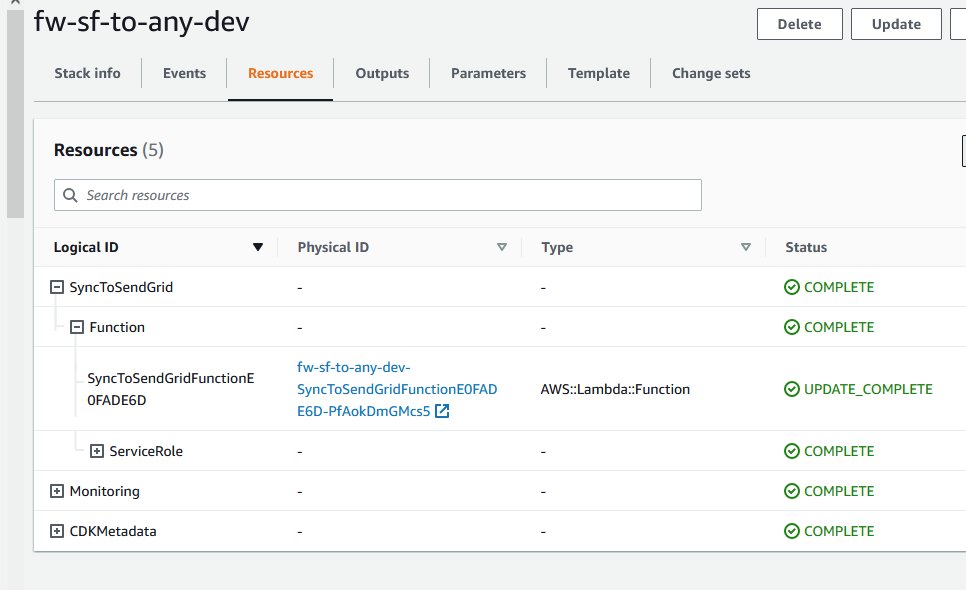Click the Delete stack button
Screen dimensions: 966x590
pyautogui.click(x=800, y=24)
